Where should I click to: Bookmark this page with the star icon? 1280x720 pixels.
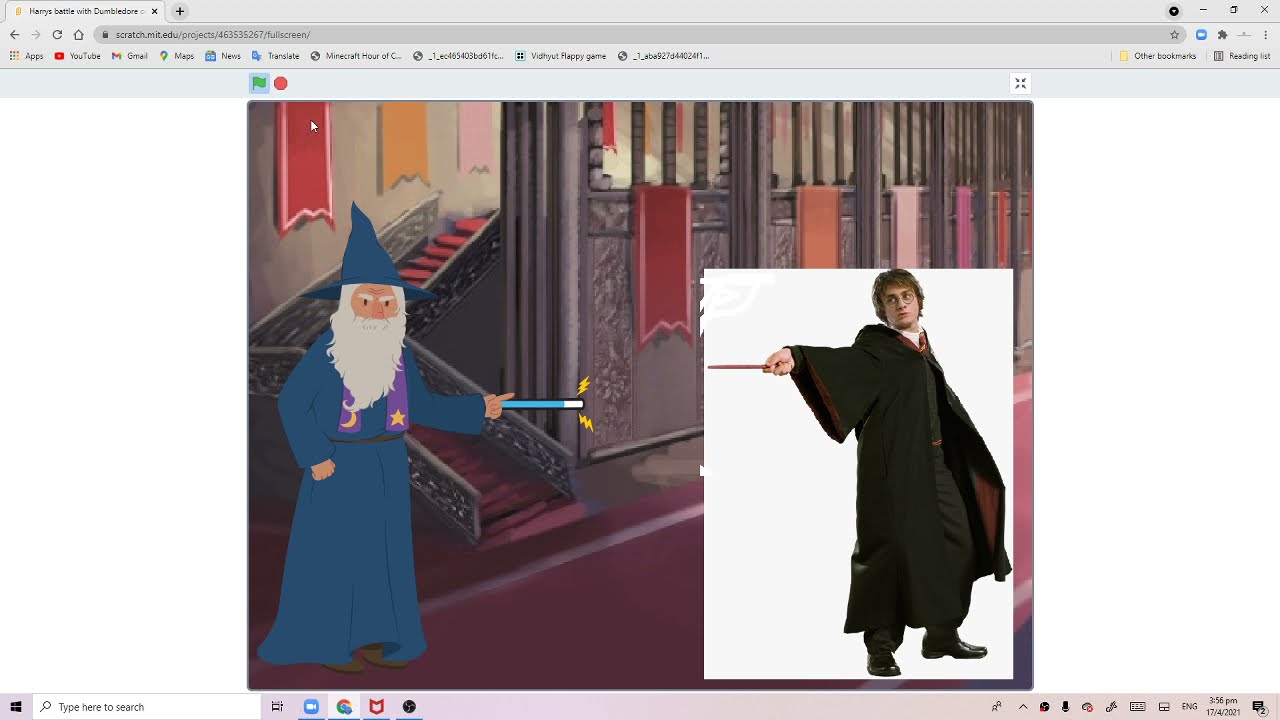(x=1175, y=34)
